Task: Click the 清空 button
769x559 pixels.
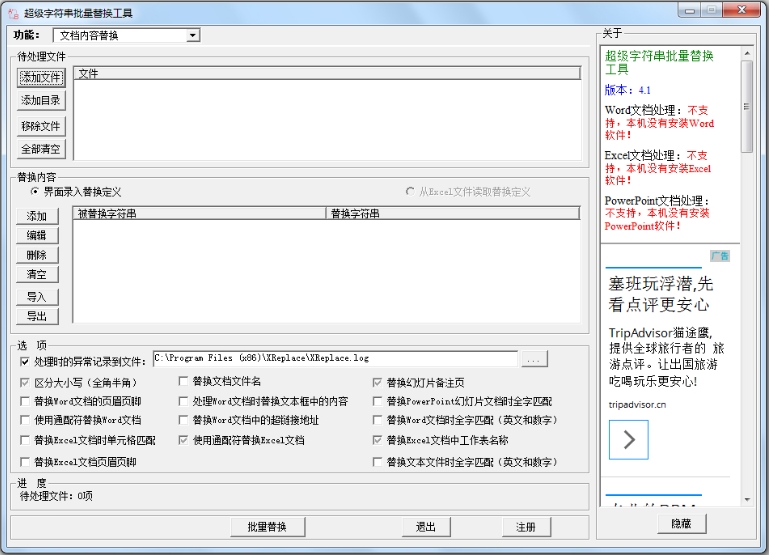Action: point(37,275)
